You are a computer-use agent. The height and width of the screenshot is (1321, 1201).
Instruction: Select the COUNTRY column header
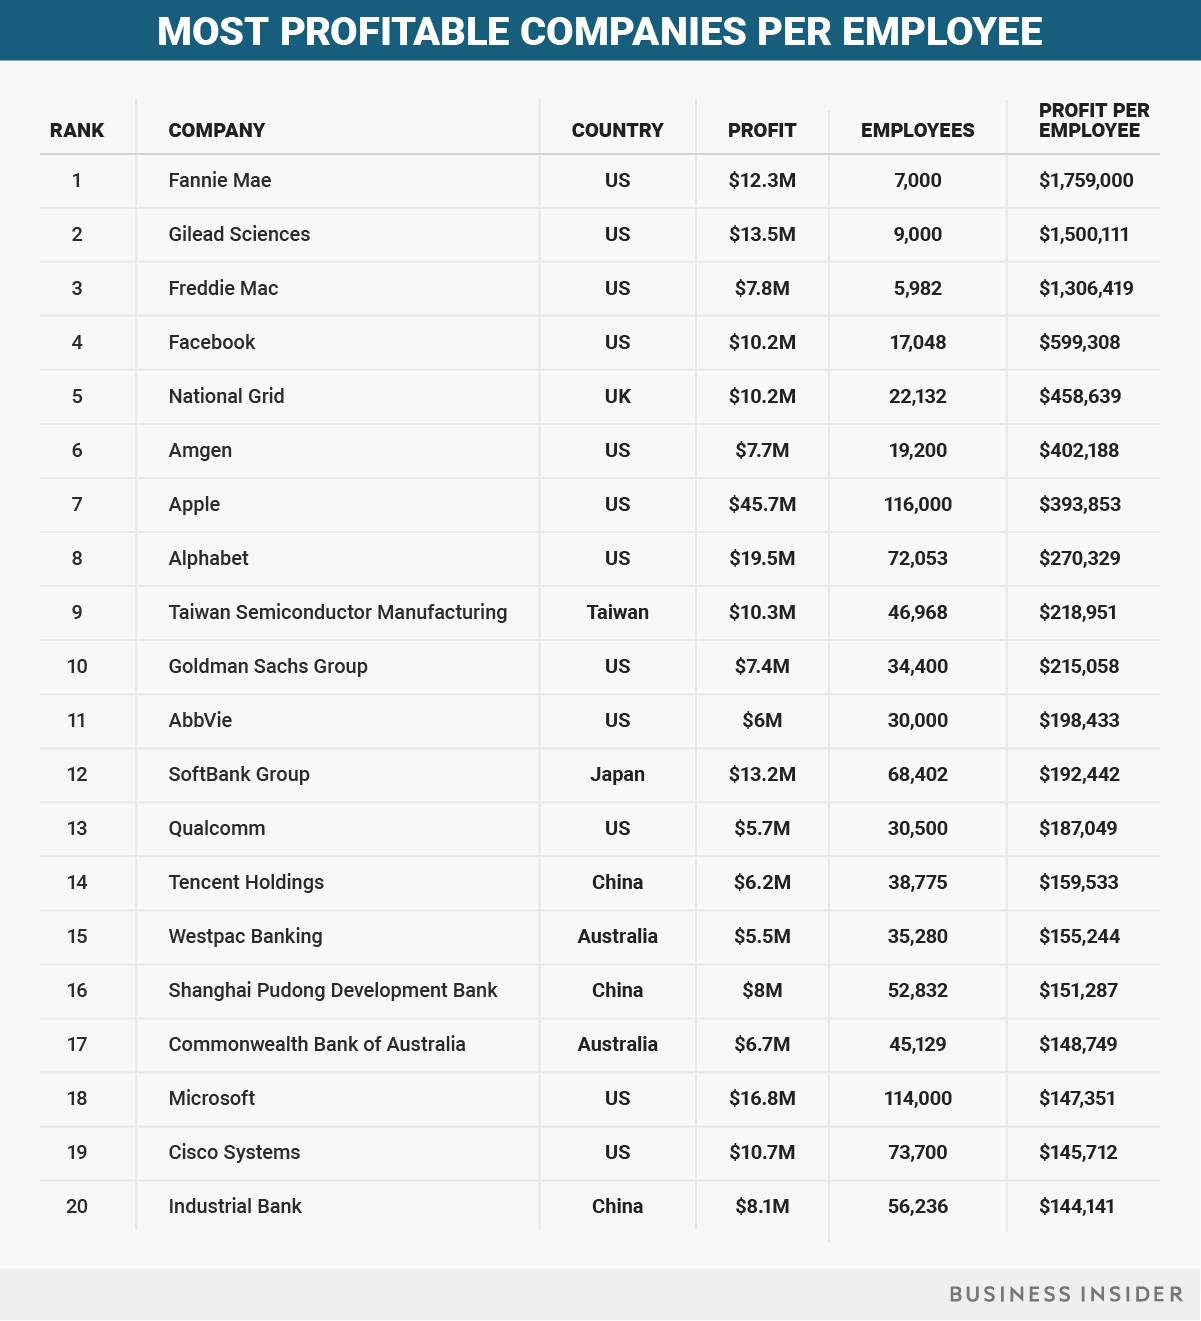click(617, 130)
